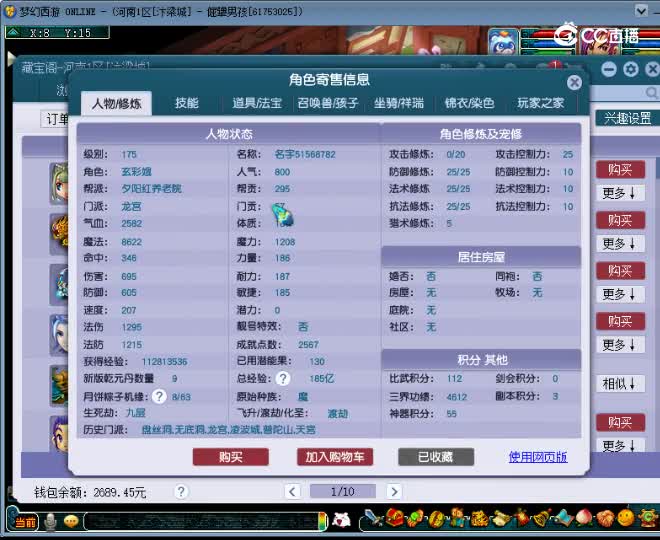
Task: Click the 加入购物车 button
Action: coord(335,457)
